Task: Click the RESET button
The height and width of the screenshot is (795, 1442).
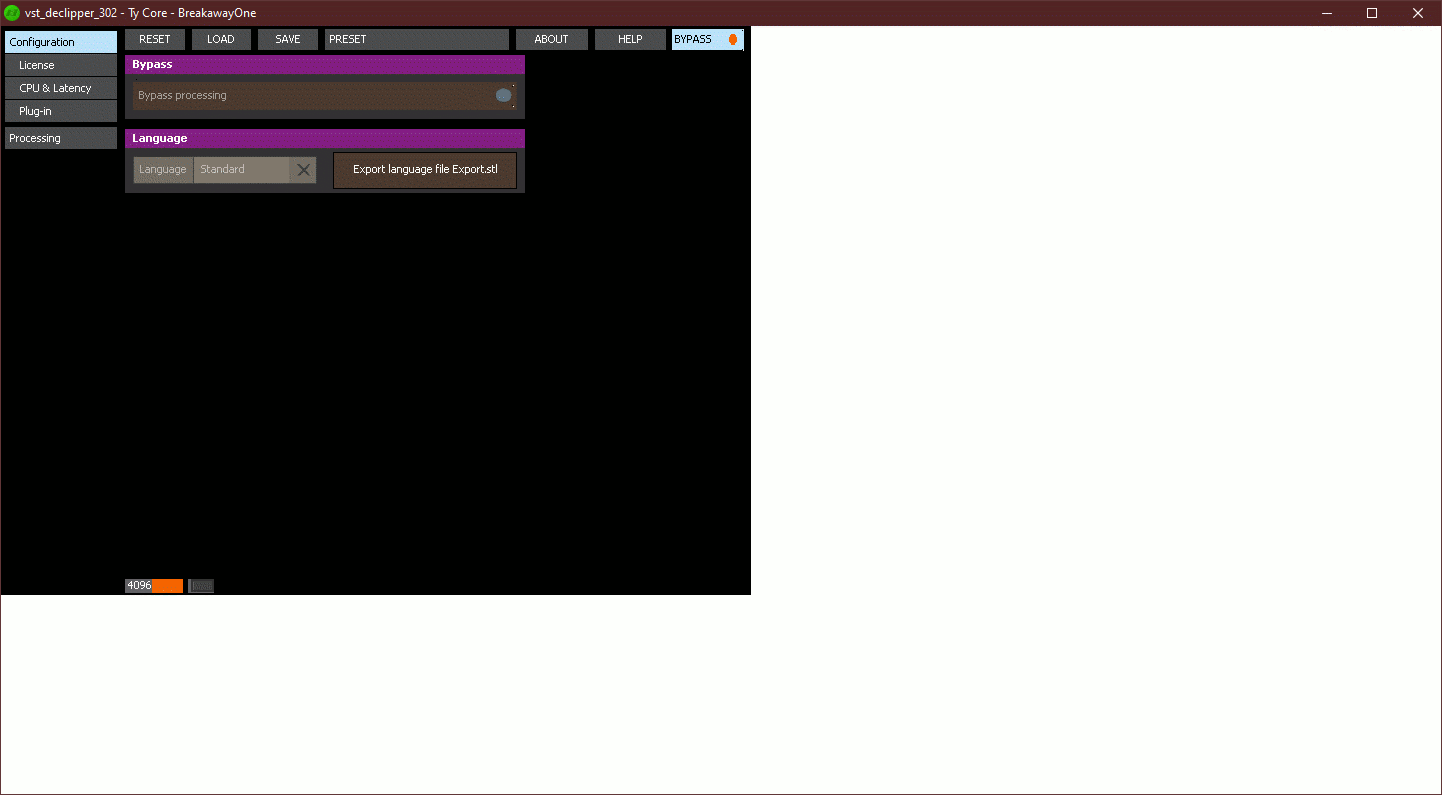Action: 155,39
